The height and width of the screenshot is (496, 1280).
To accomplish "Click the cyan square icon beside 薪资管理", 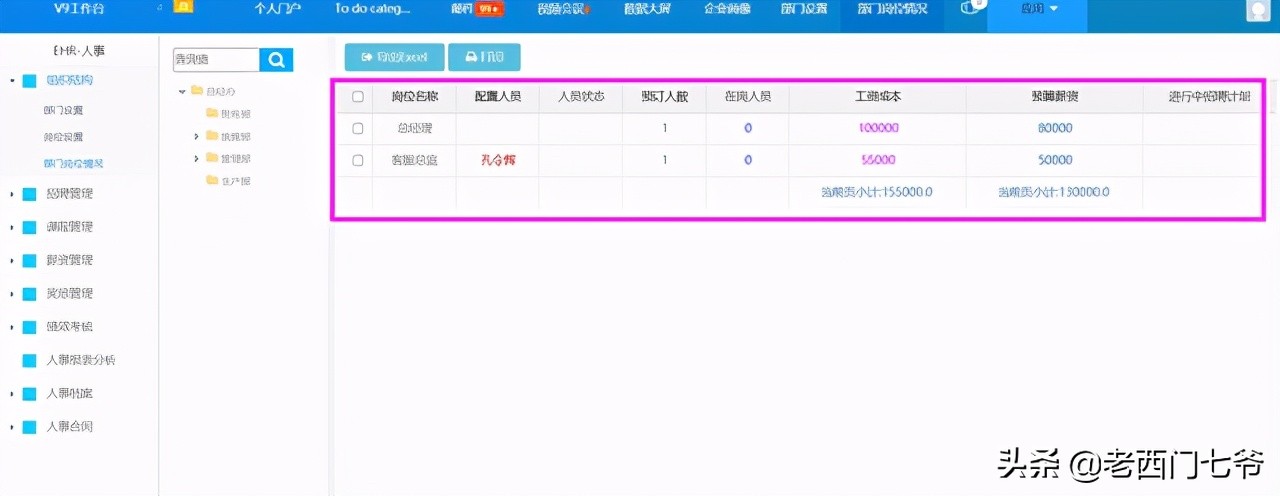I will [29, 260].
